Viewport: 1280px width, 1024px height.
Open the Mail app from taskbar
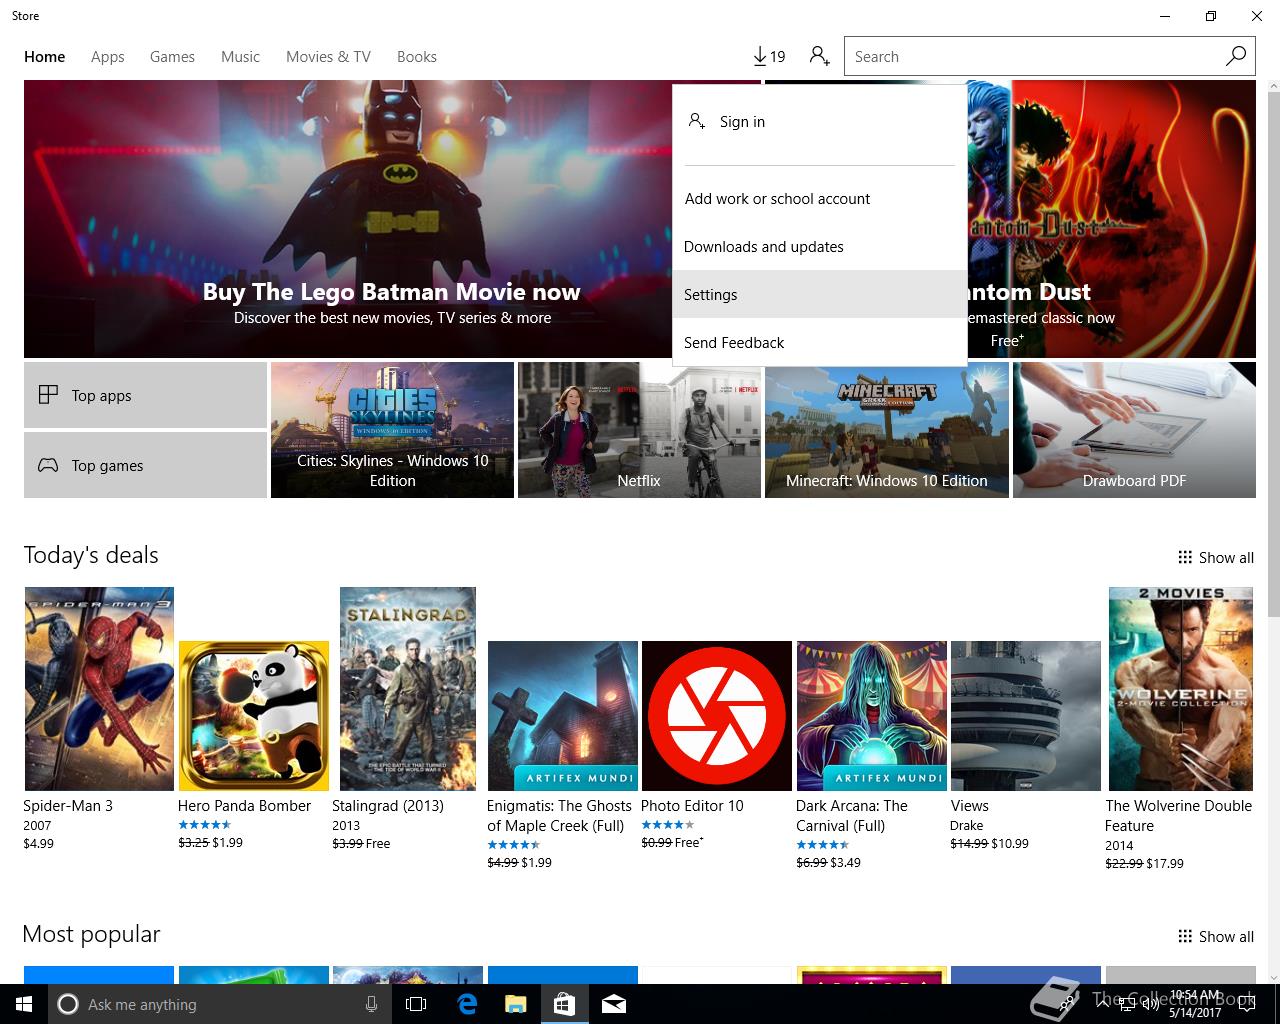614,1004
